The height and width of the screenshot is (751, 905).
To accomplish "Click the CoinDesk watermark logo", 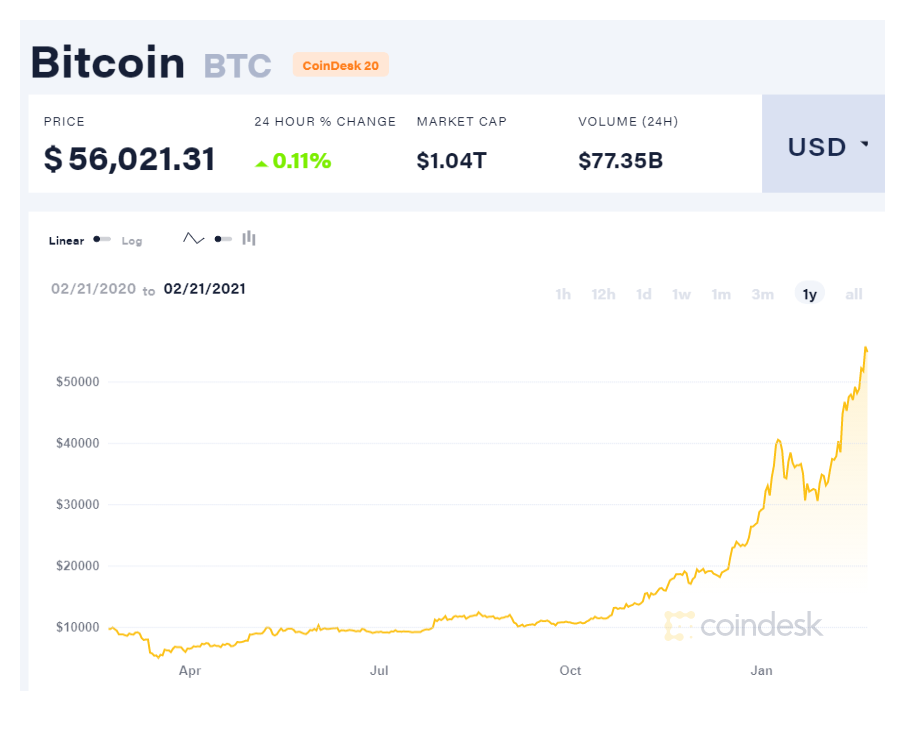I will tap(744, 626).
